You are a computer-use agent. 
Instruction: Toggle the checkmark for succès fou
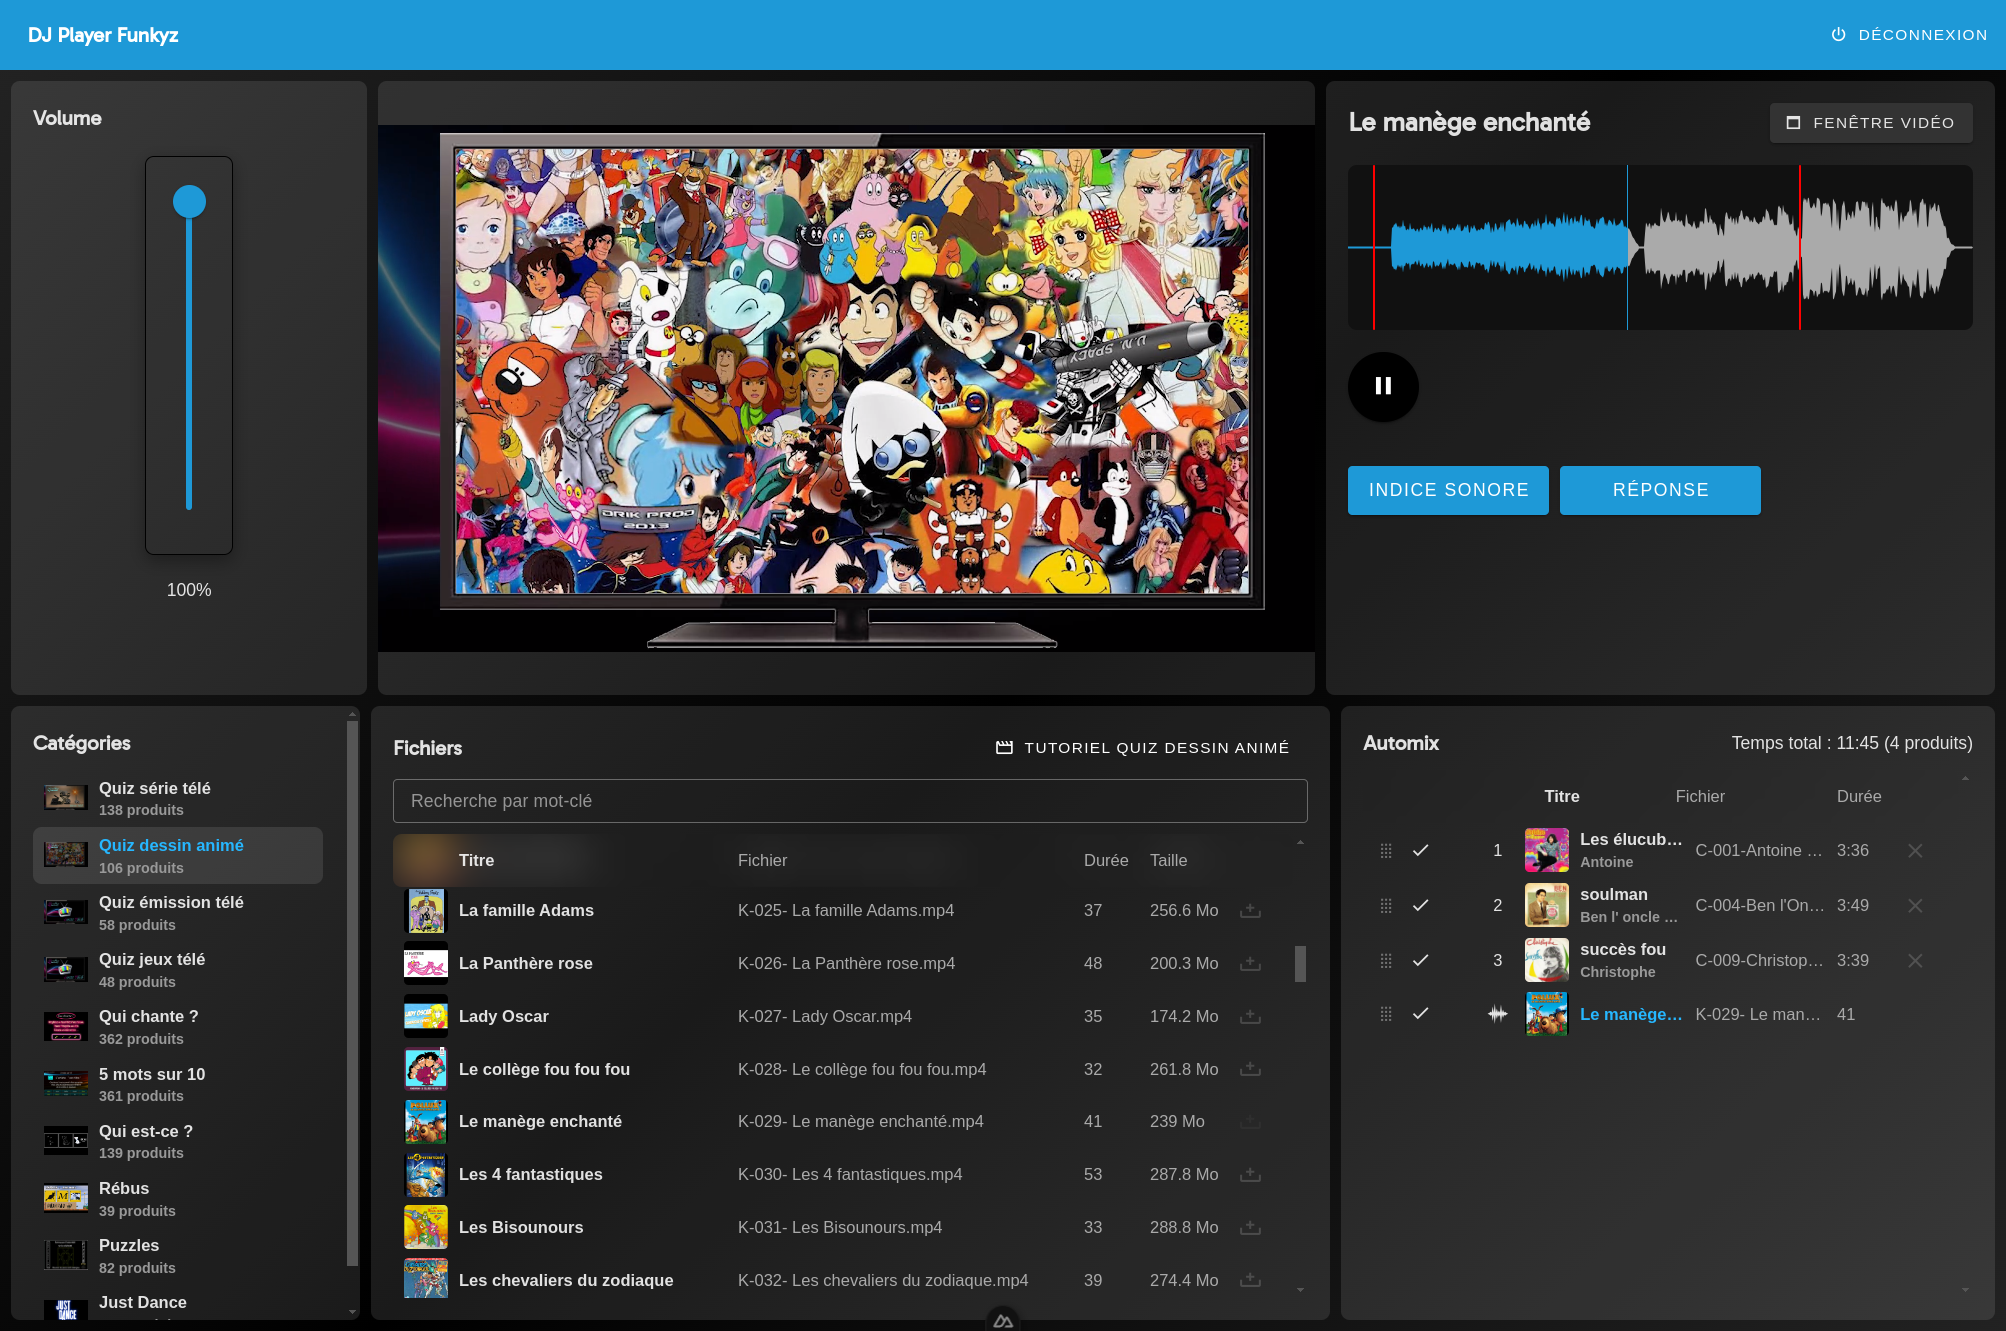[x=1420, y=960]
